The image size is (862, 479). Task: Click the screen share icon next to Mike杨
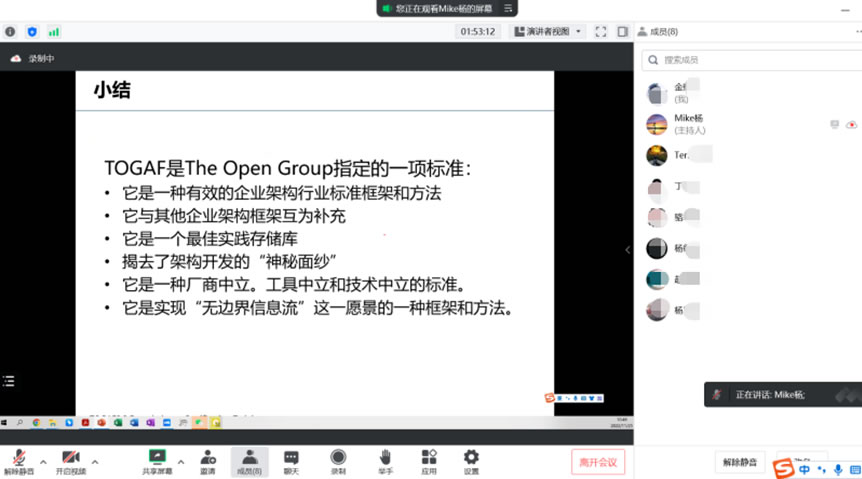click(835, 125)
